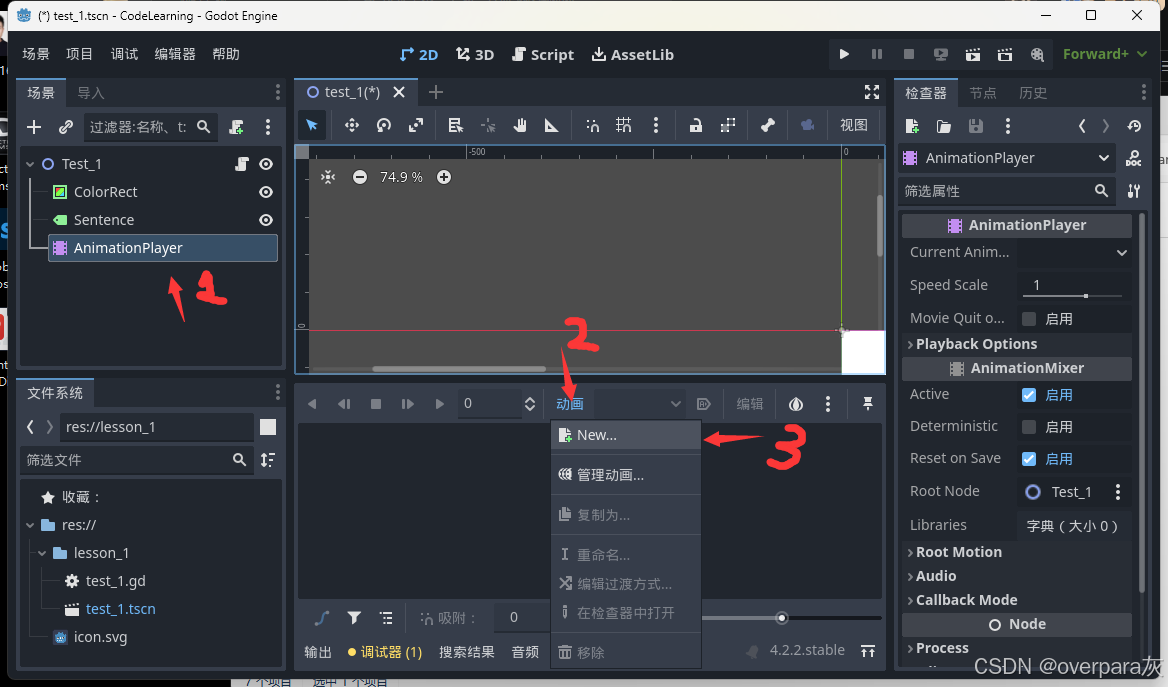The width and height of the screenshot is (1168, 687).
Task: Activate the Pan view tool
Action: coord(519,126)
